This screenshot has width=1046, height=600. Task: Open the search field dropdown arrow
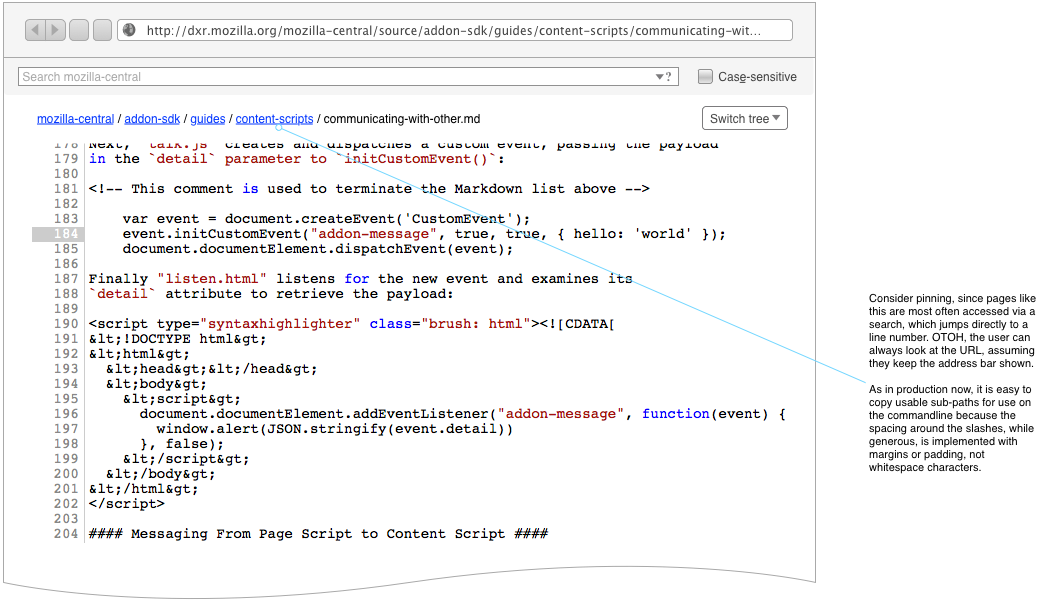point(659,77)
